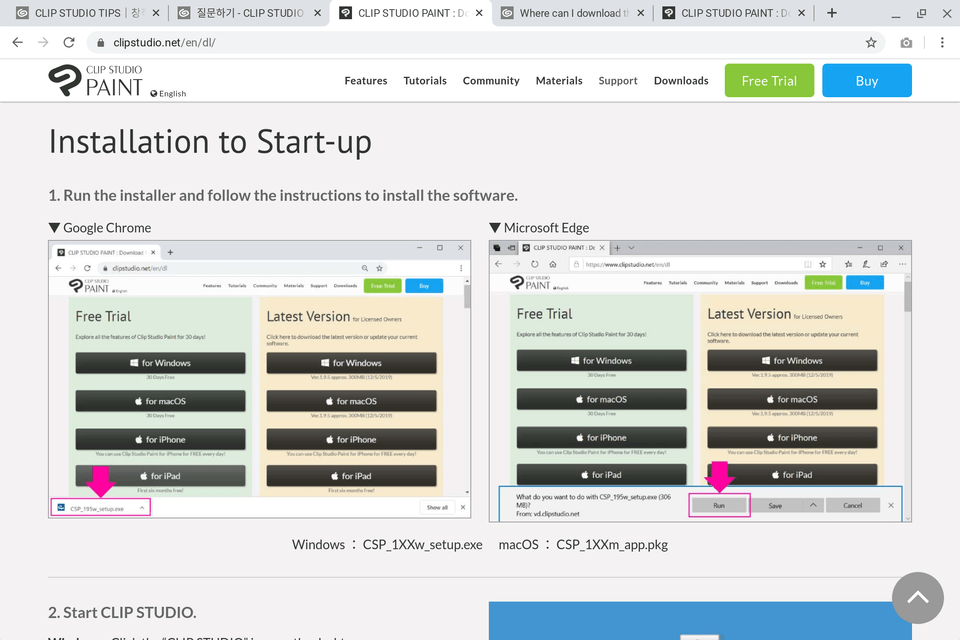The width and height of the screenshot is (960, 640).
Task: Click the globe English language selector
Action: click(168, 93)
